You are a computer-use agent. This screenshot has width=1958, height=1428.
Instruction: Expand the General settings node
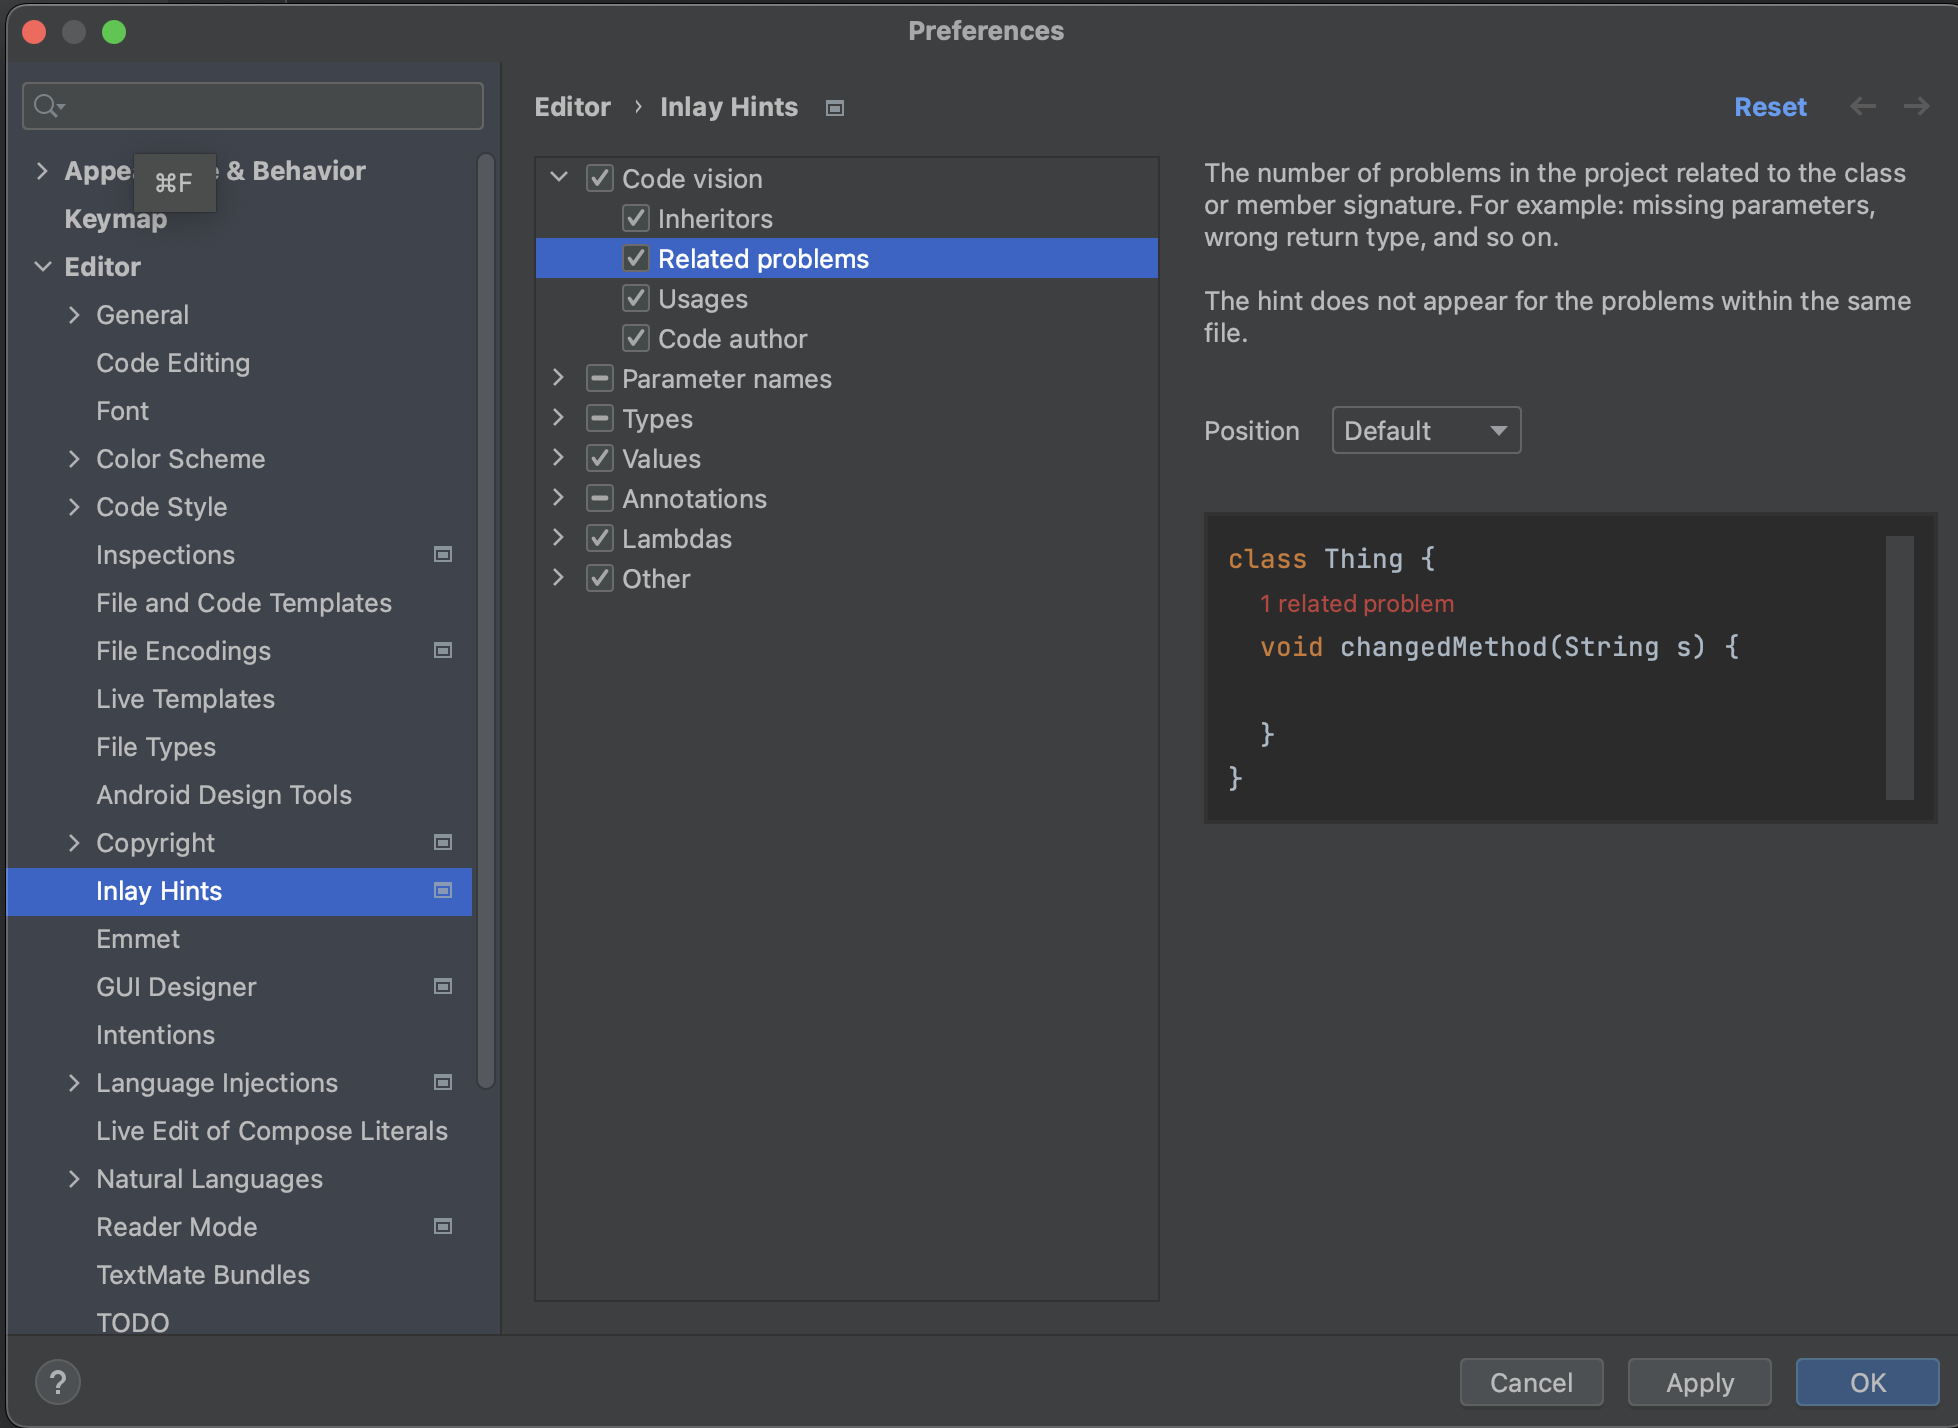pyautogui.click(x=74, y=314)
